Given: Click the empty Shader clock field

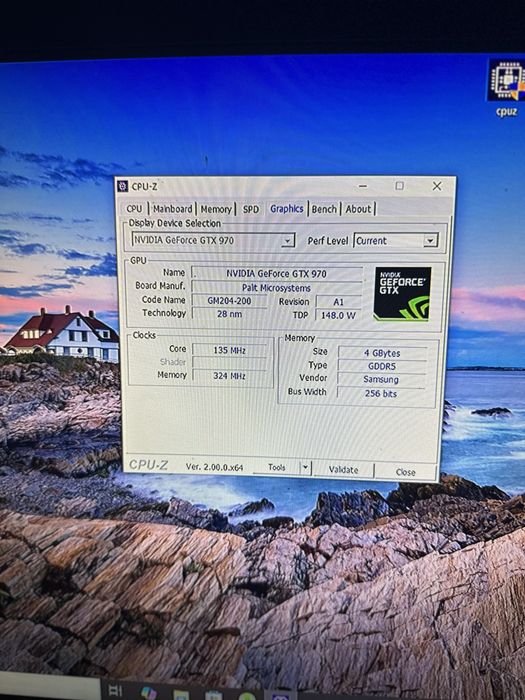Looking at the screenshot, I should coord(229,362).
